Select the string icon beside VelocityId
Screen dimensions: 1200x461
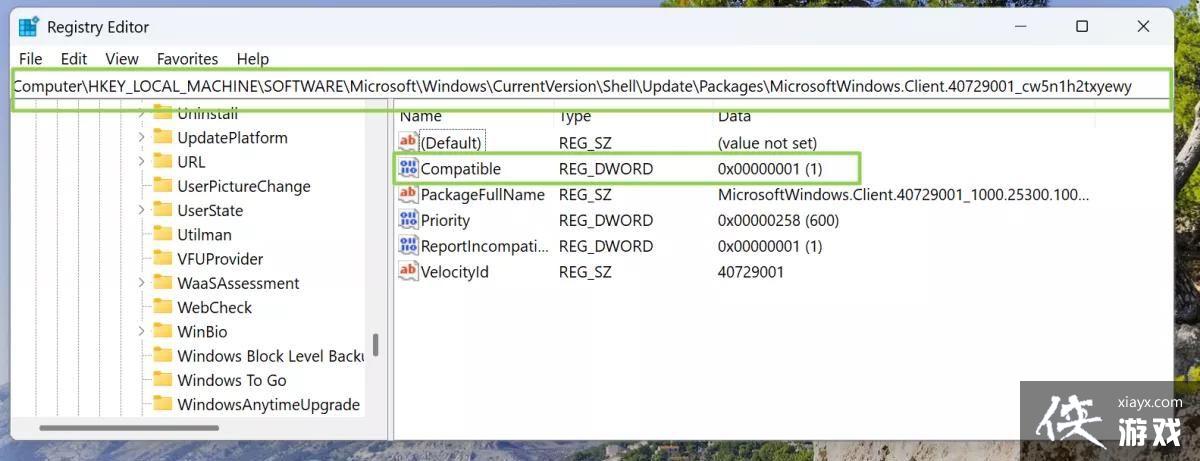[x=408, y=271]
